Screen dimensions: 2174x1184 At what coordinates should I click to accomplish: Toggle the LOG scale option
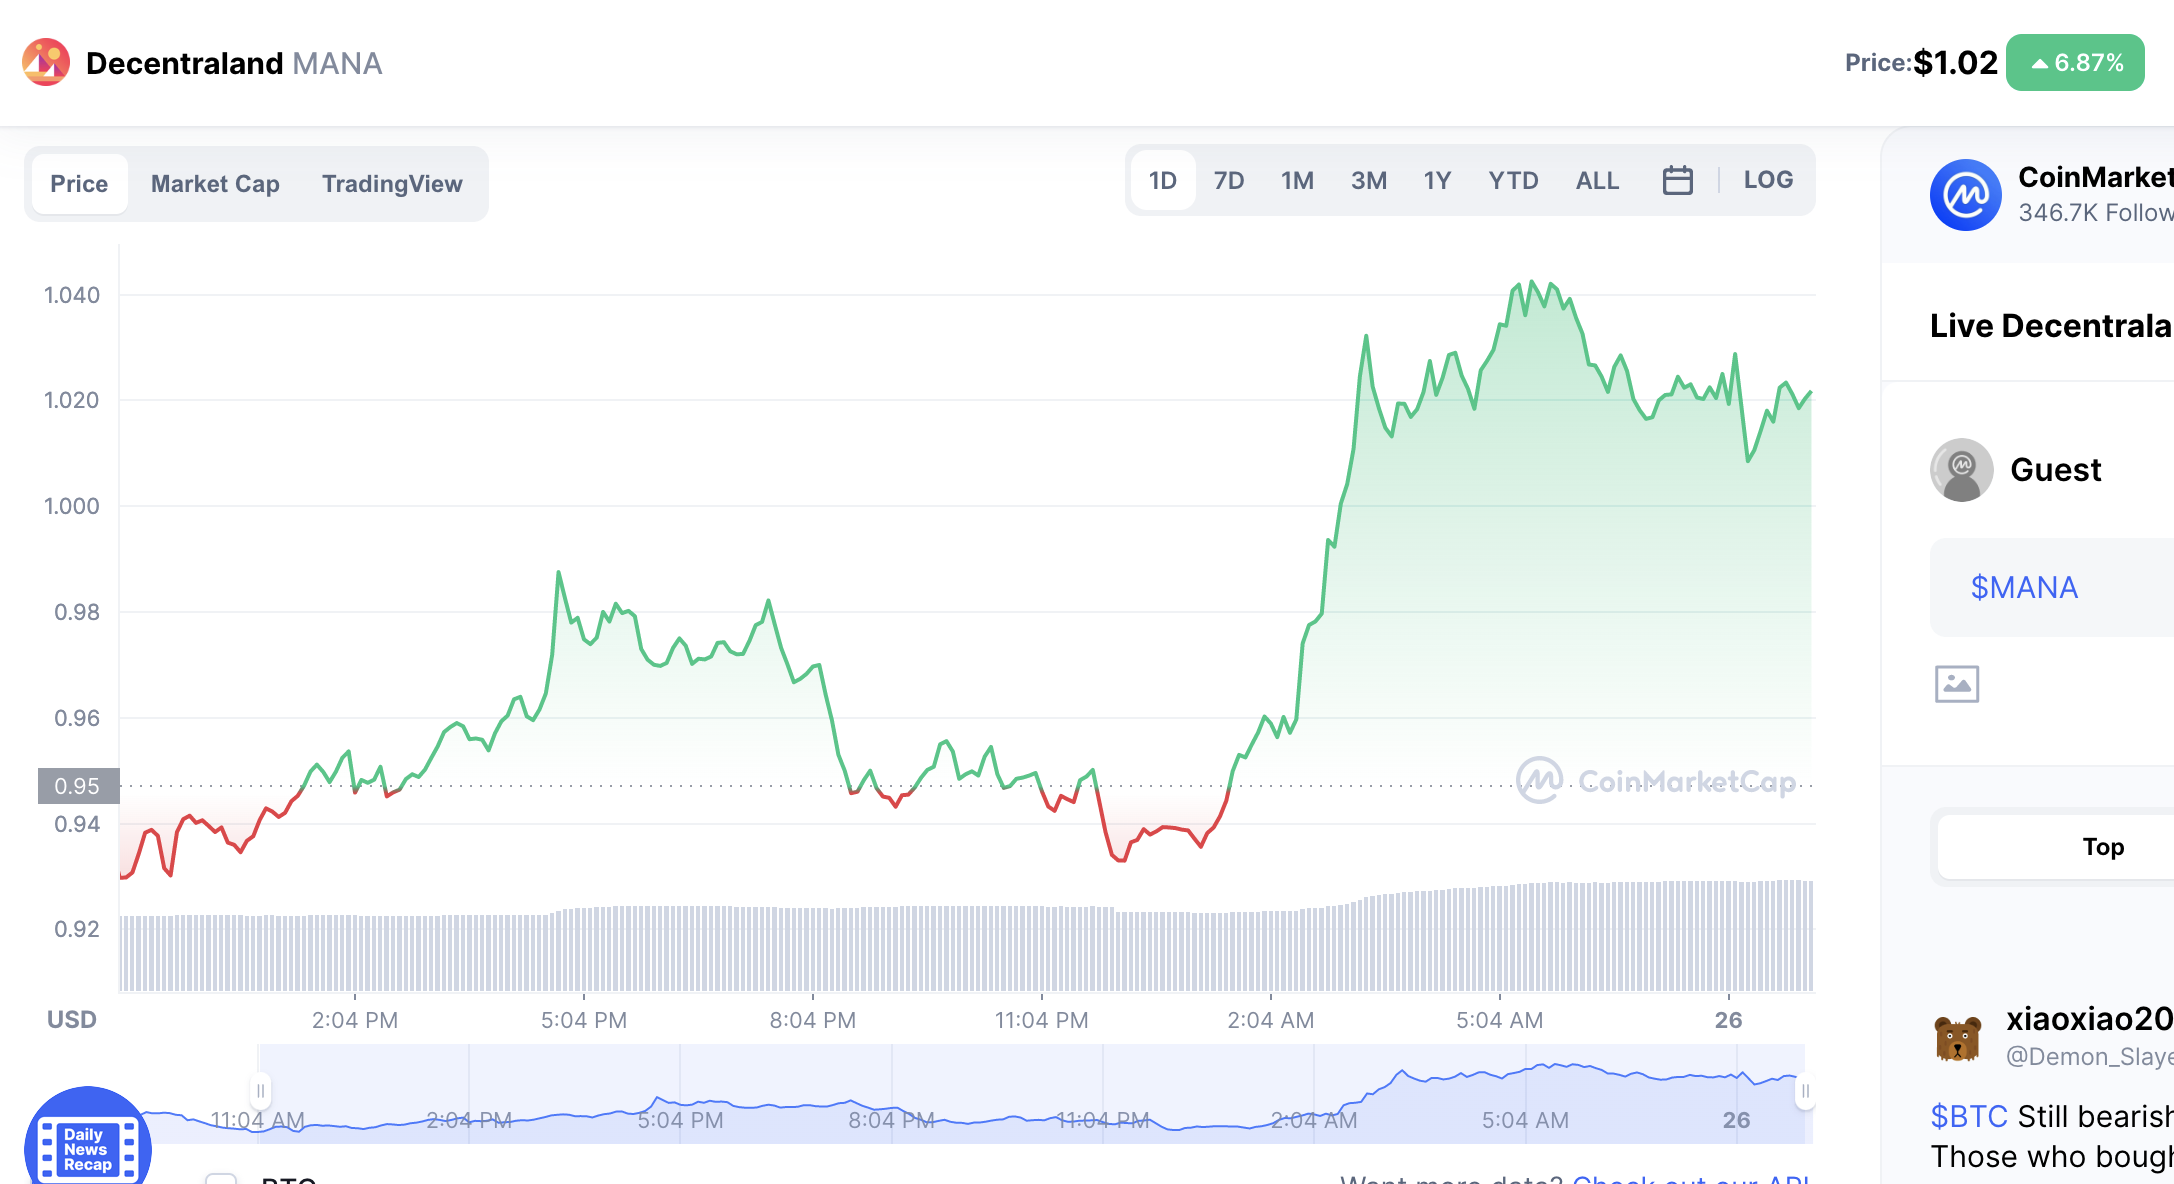point(1768,180)
